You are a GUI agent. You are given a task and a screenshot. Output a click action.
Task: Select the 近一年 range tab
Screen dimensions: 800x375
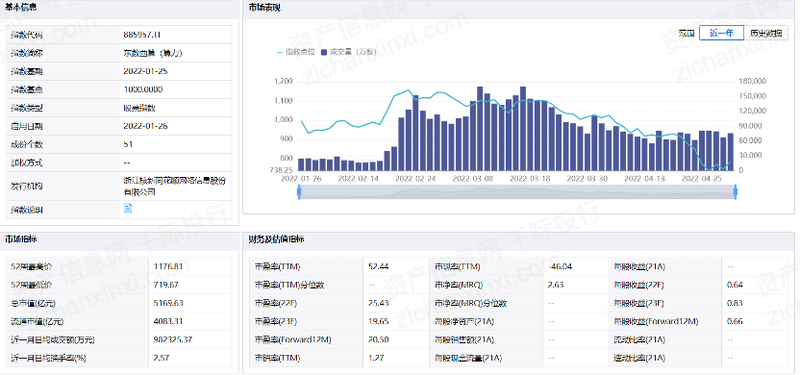(721, 33)
